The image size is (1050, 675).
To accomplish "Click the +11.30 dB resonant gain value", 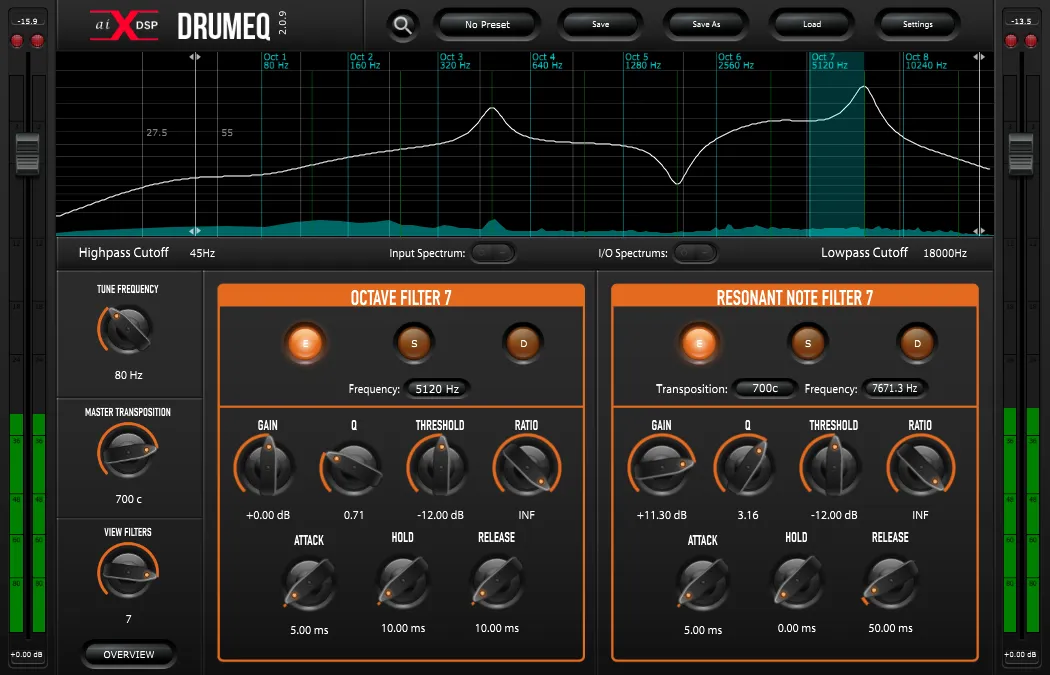I will click(662, 515).
